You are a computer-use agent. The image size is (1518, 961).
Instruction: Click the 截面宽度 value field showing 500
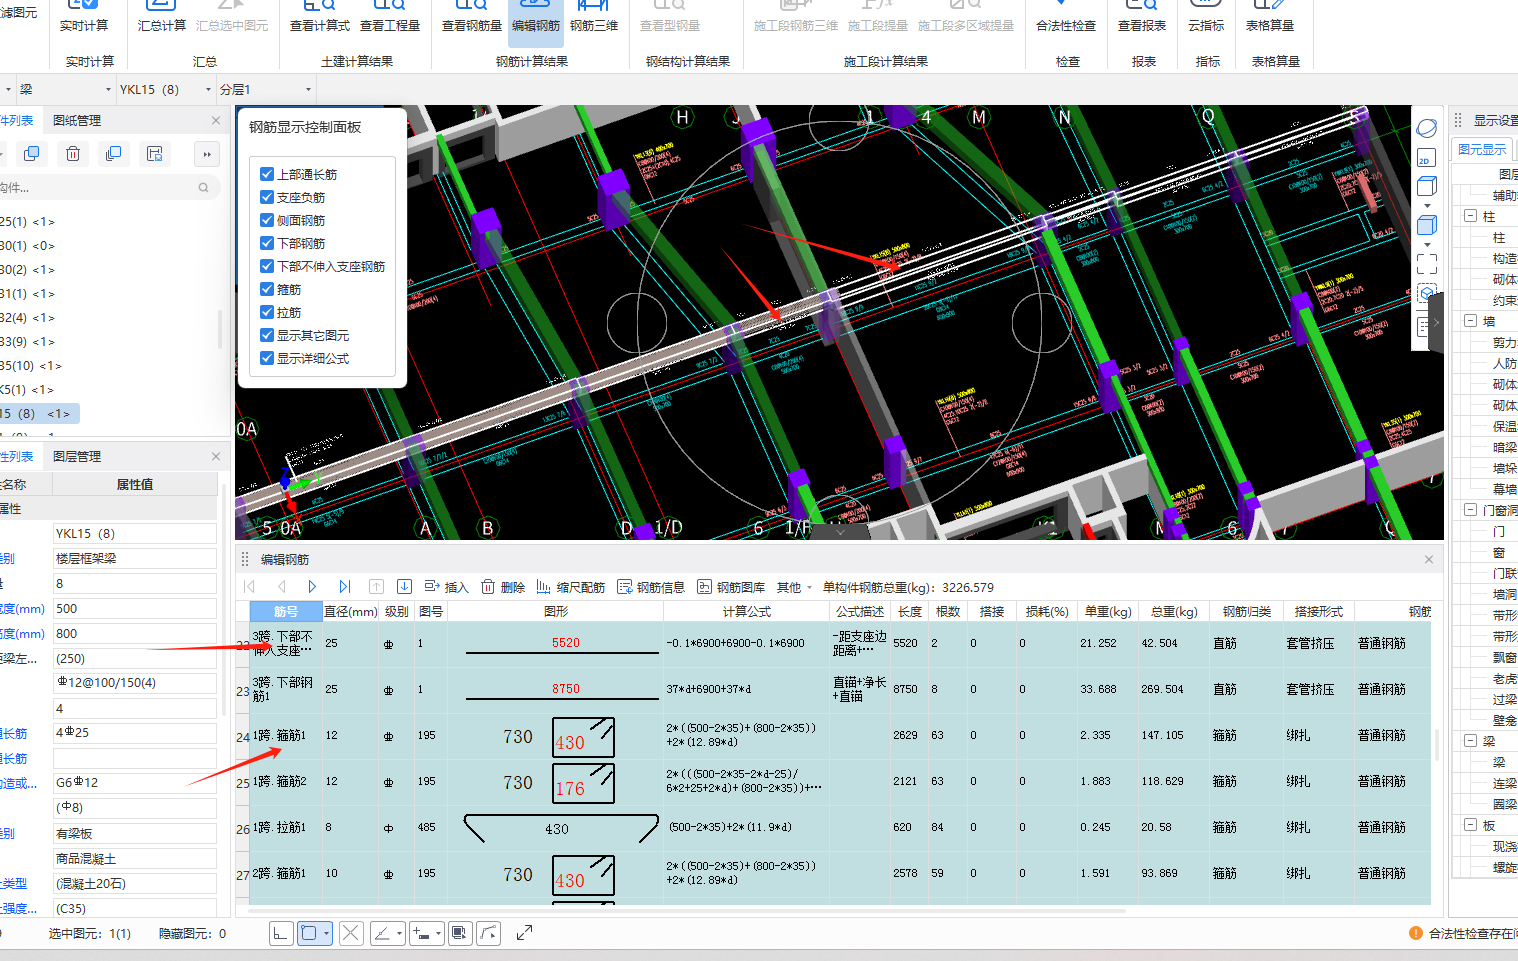(x=134, y=608)
